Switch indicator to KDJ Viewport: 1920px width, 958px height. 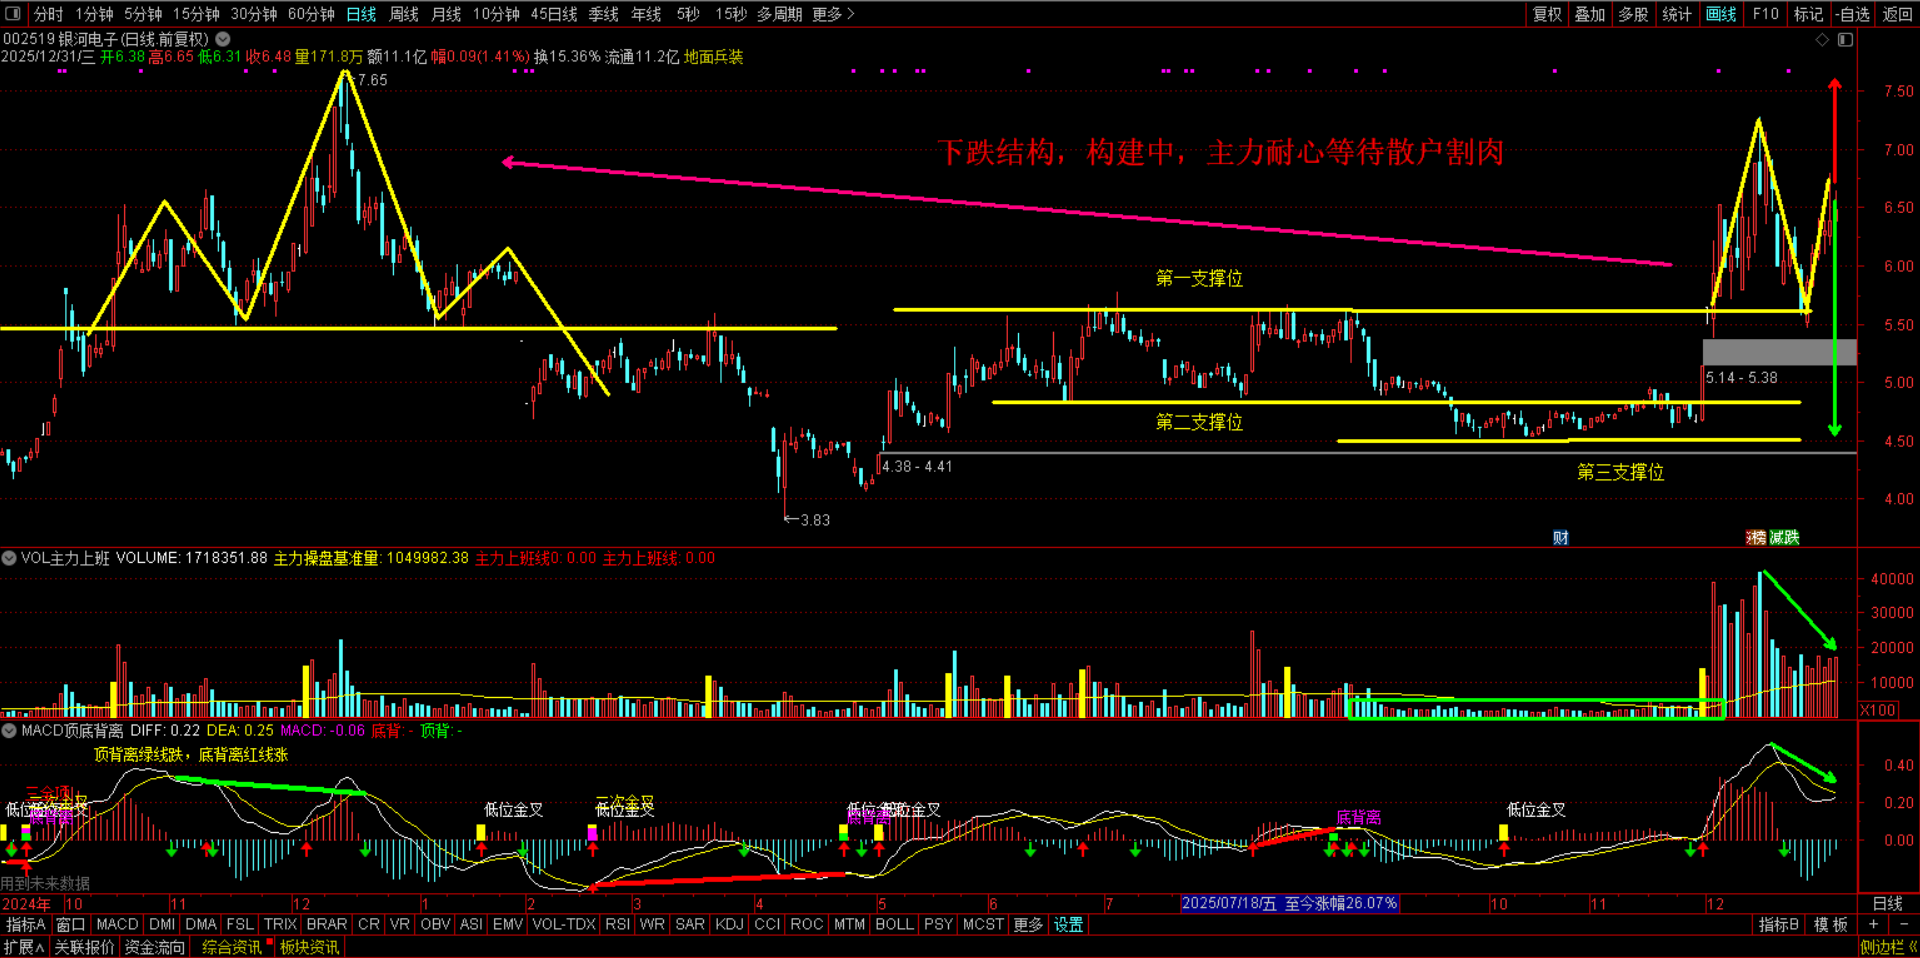pyautogui.click(x=729, y=924)
